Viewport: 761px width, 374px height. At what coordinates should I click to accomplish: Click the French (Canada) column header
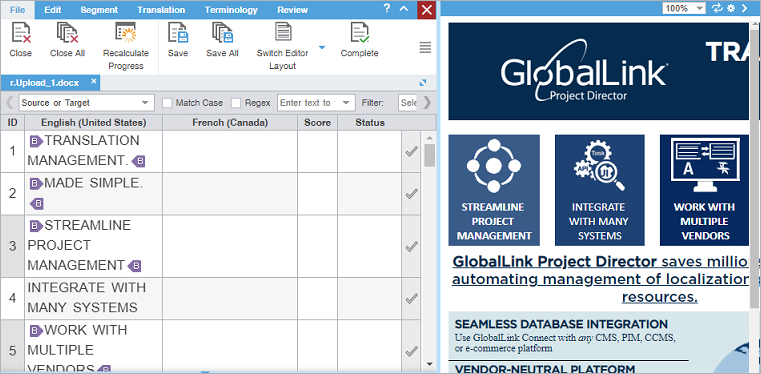click(x=230, y=123)
